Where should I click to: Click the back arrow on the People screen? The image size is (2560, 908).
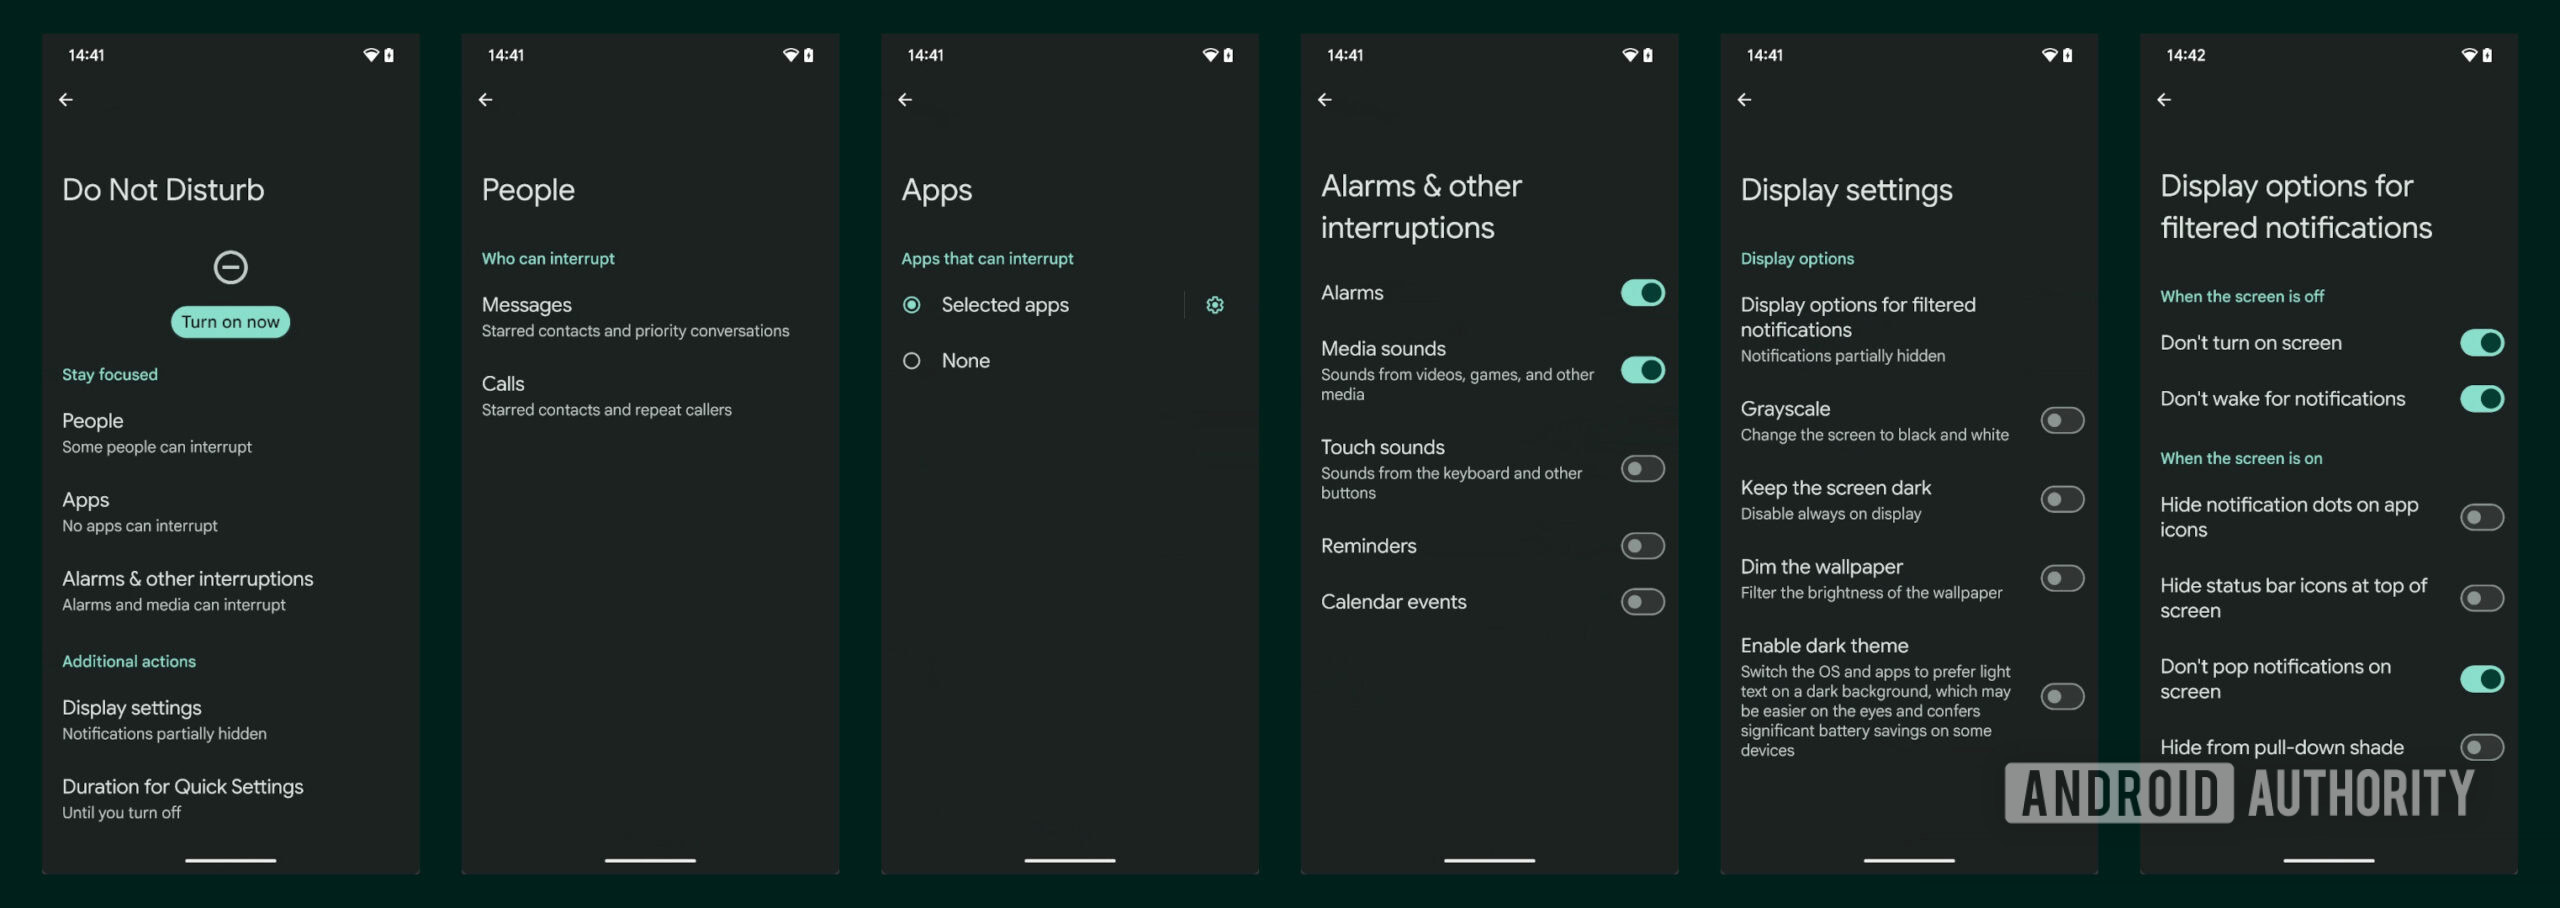tap(487, 99)
